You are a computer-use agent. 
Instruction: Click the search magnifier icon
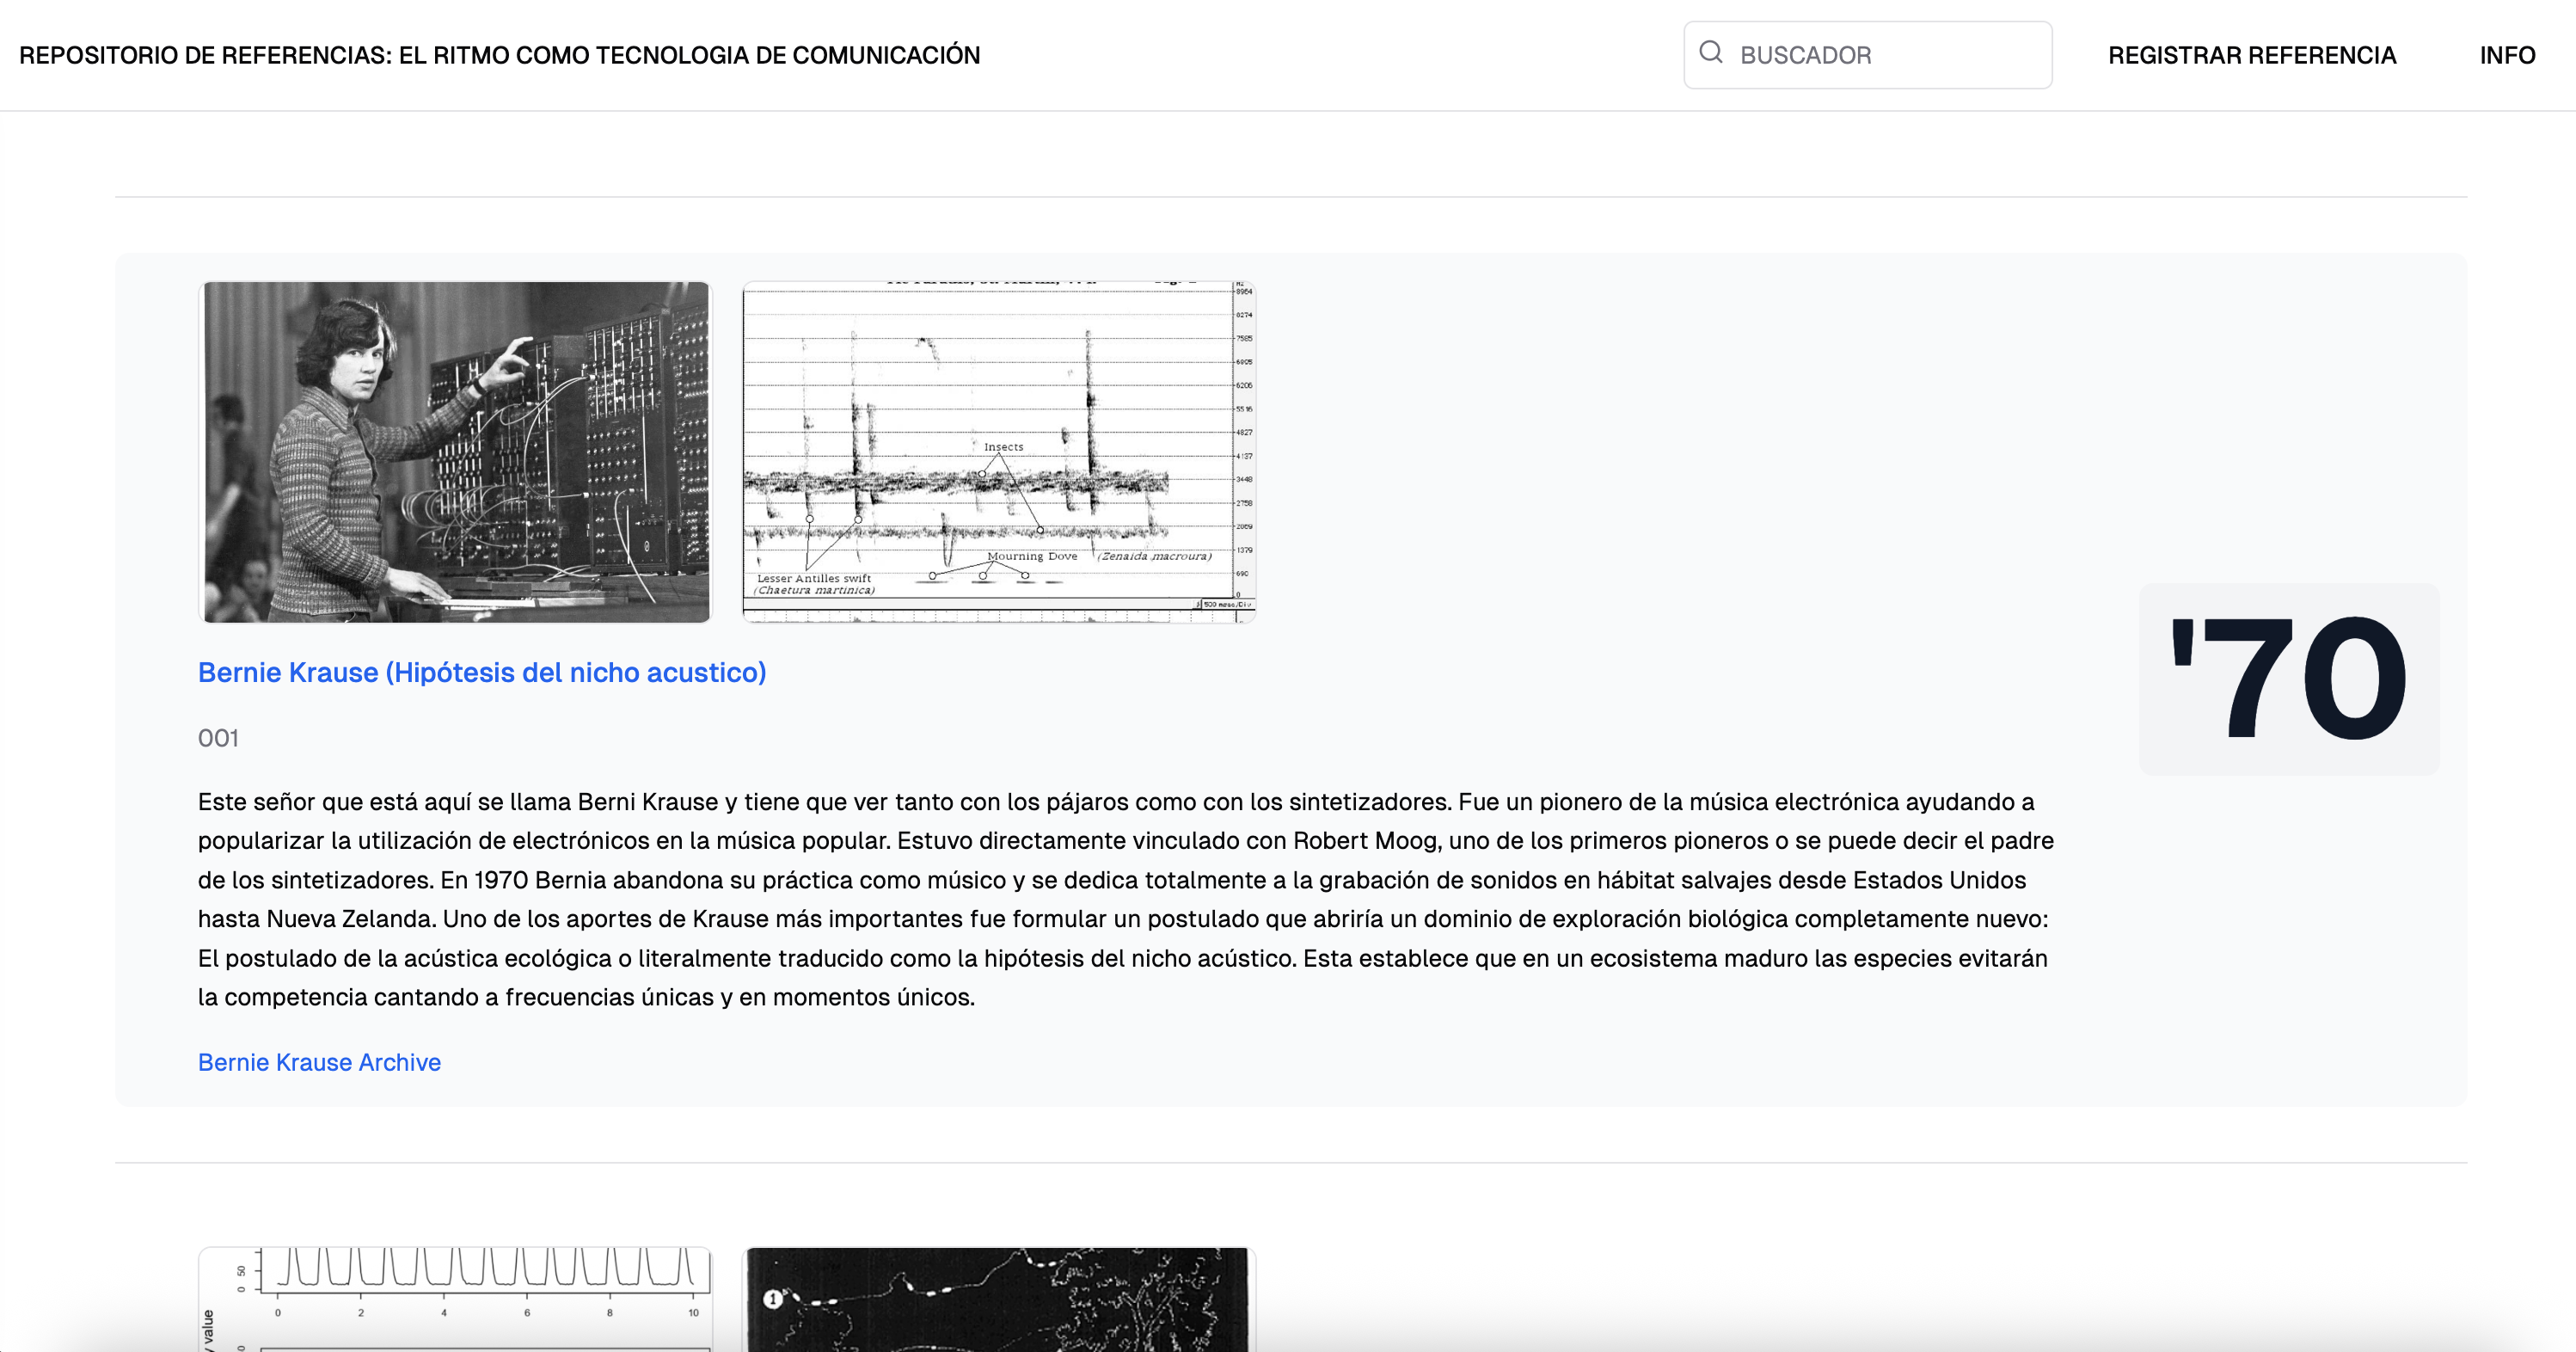point(1711,52)
